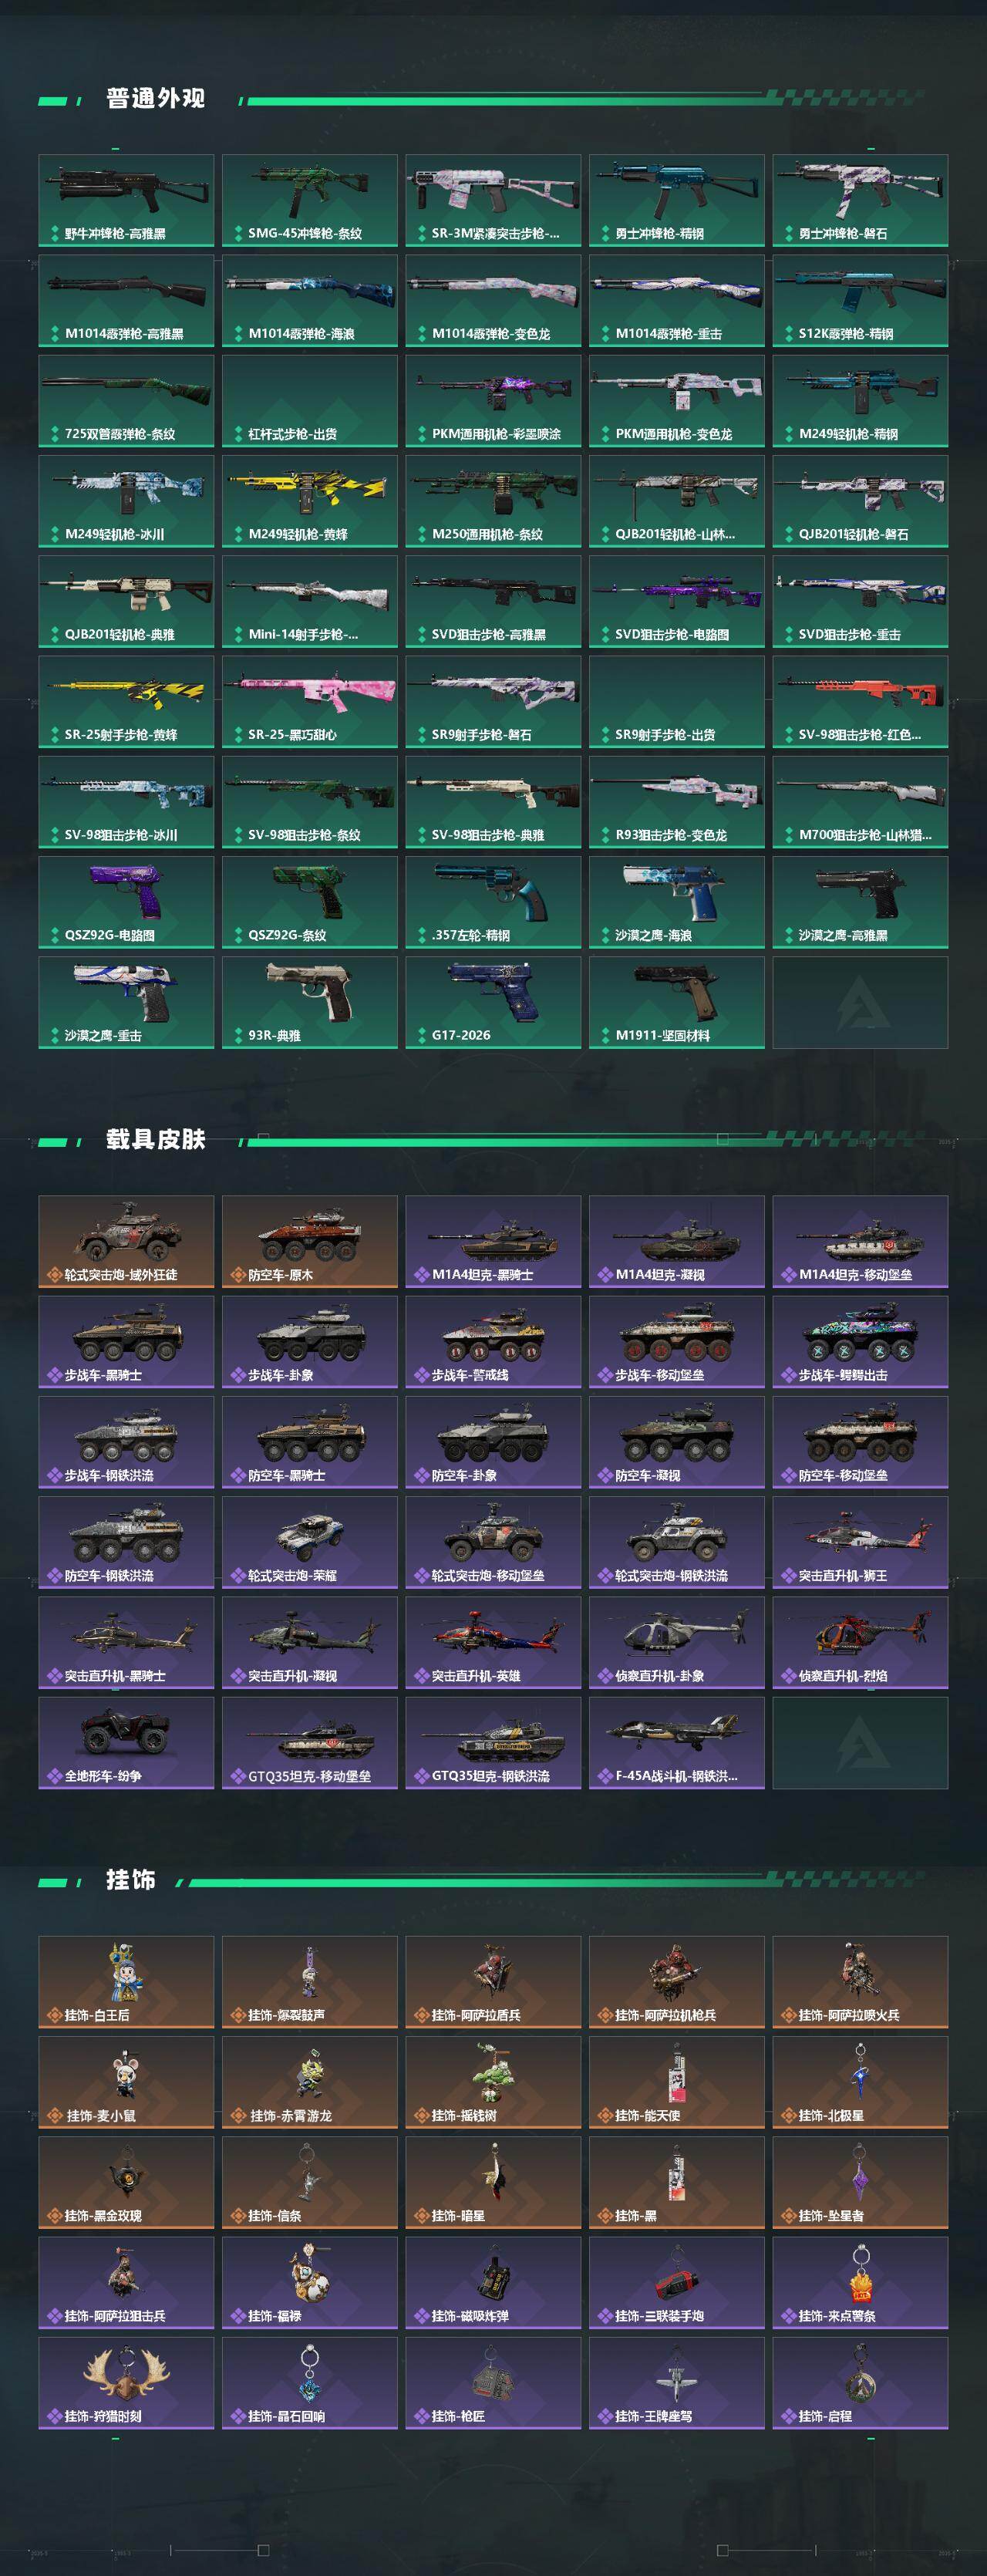The width and height of the screenshot is (987, 2576).
Task: Choose the M1911-坚固材料 pistol skin
Action: pos(676,1002)
